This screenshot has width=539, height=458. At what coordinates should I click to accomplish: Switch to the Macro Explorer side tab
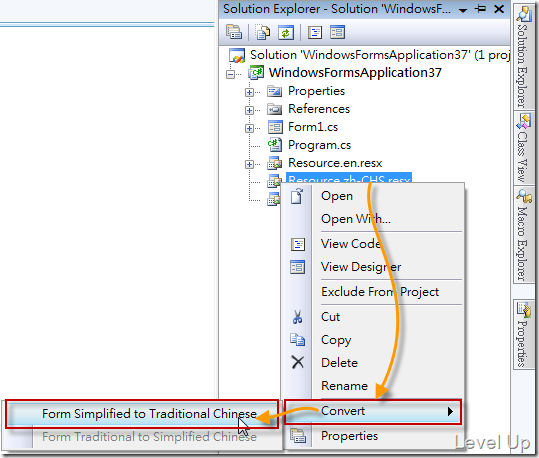[523, 235]
